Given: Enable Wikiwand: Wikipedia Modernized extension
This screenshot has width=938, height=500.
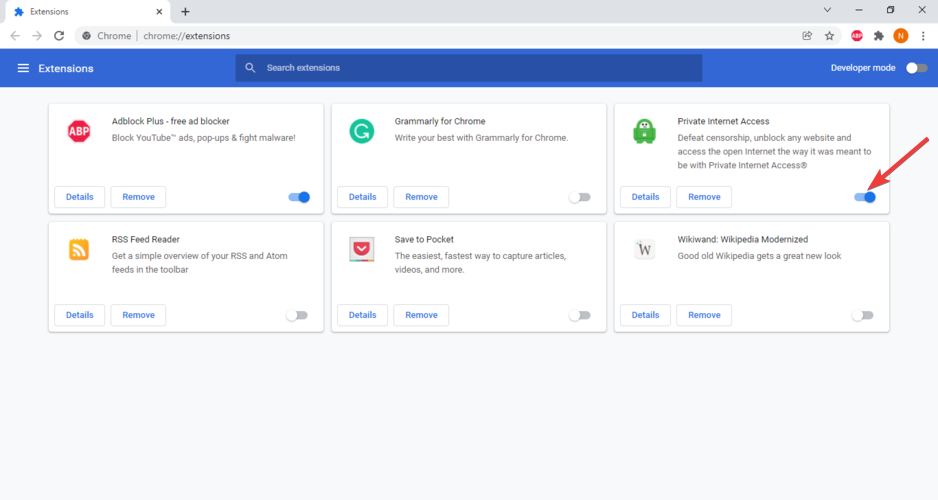Looking at the screenshot, I should pyautogui.click(x=862, y=315).
